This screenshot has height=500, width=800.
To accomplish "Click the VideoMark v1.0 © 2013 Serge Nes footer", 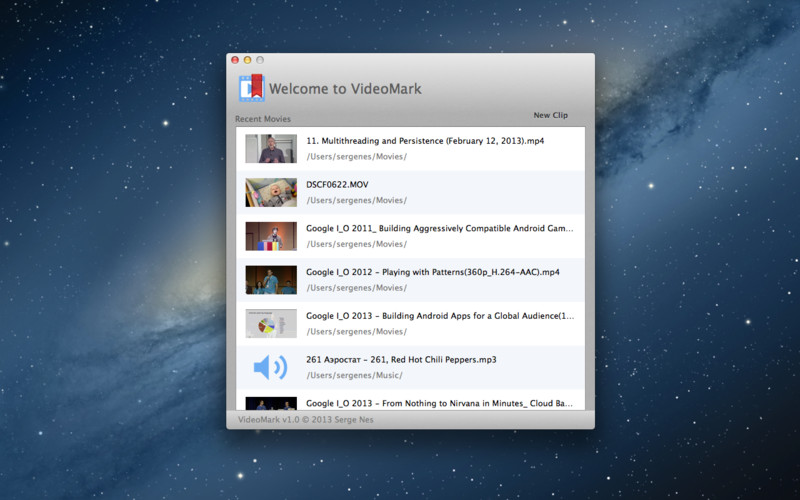I will click(x=306, y=420).
